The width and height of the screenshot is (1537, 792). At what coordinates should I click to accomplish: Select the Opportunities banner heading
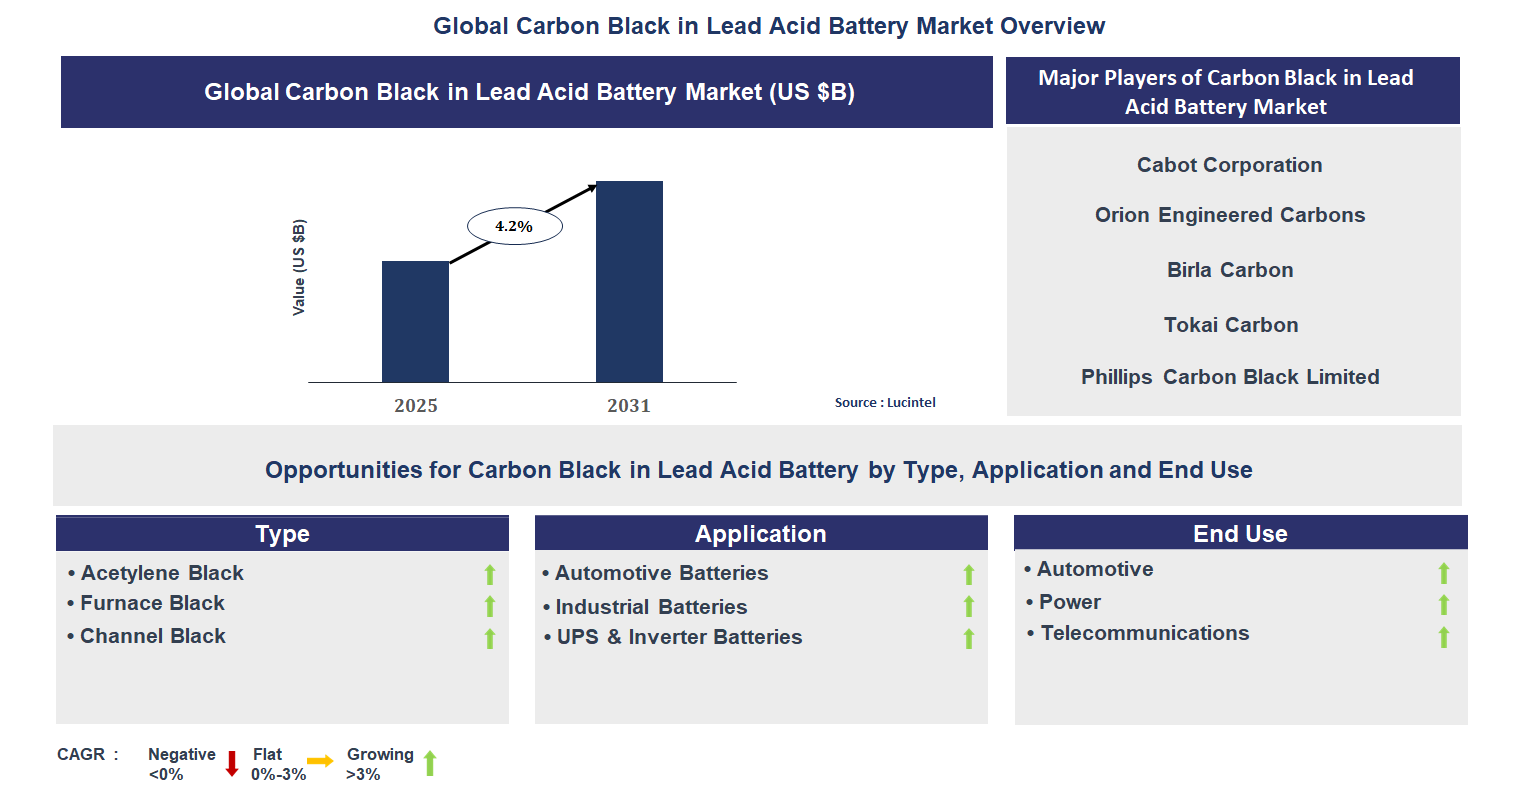pyautogui.click(x=757, y=469)
